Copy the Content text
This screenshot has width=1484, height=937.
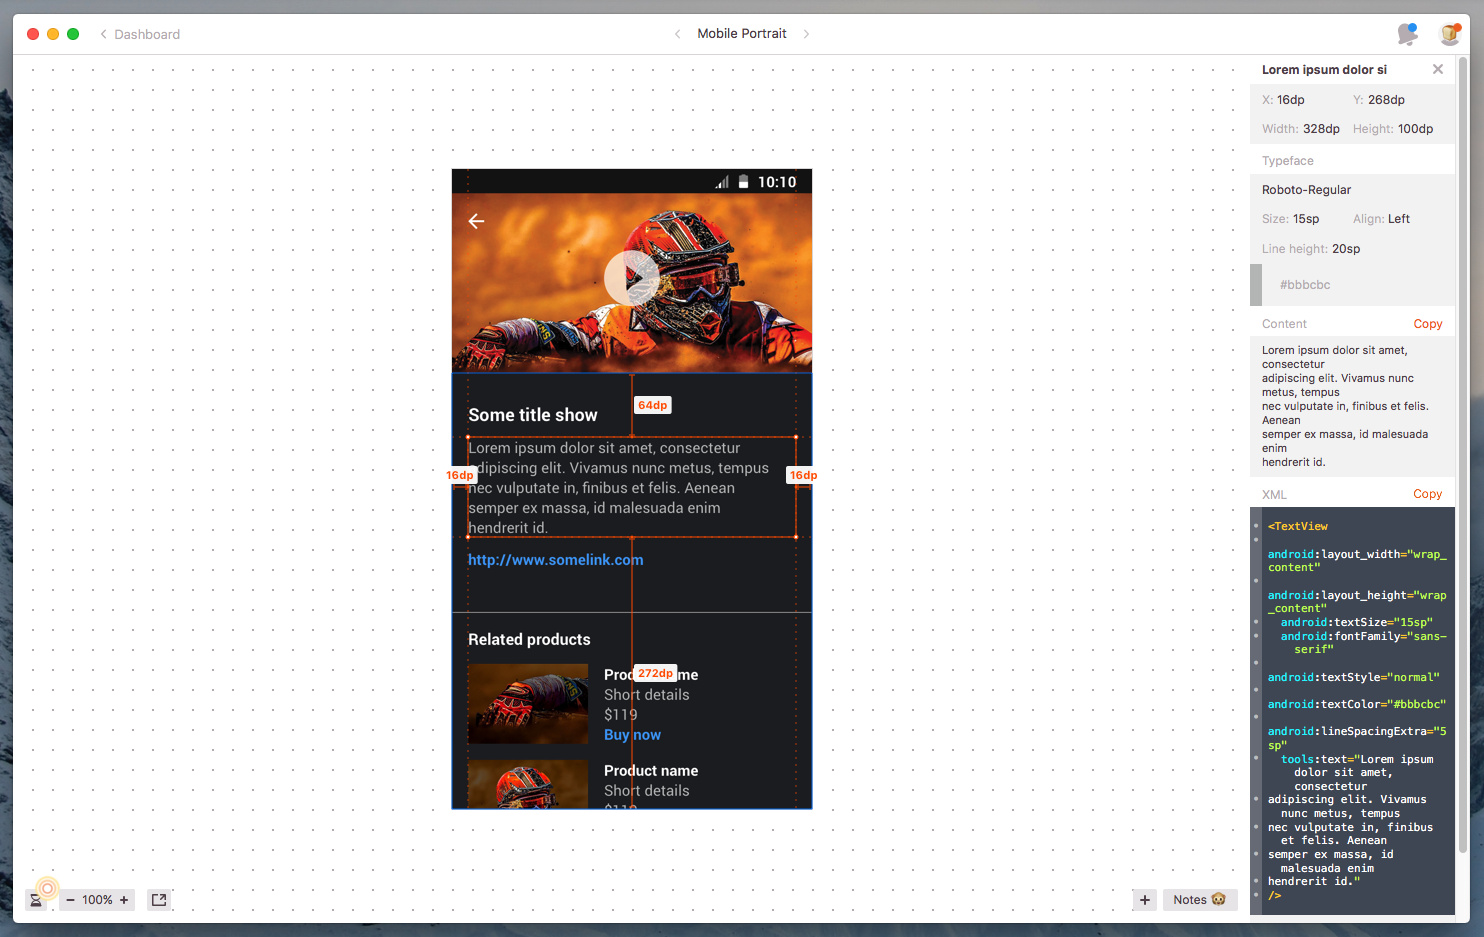point(1427,324)
